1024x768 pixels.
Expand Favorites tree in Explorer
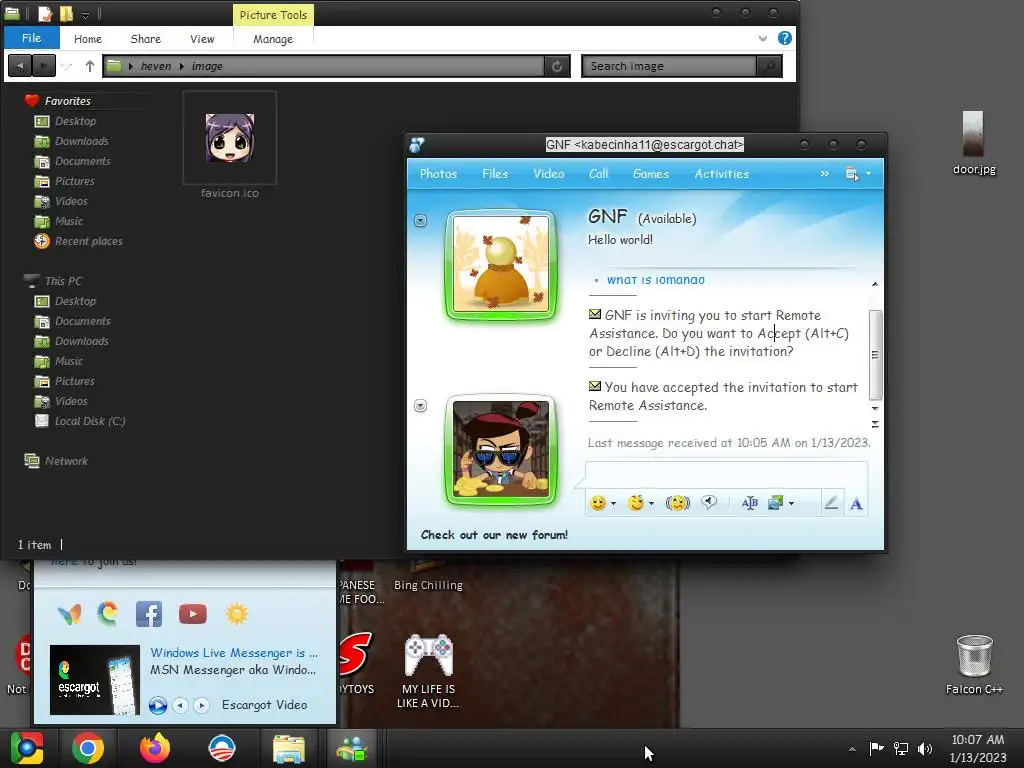coord(67,101)
